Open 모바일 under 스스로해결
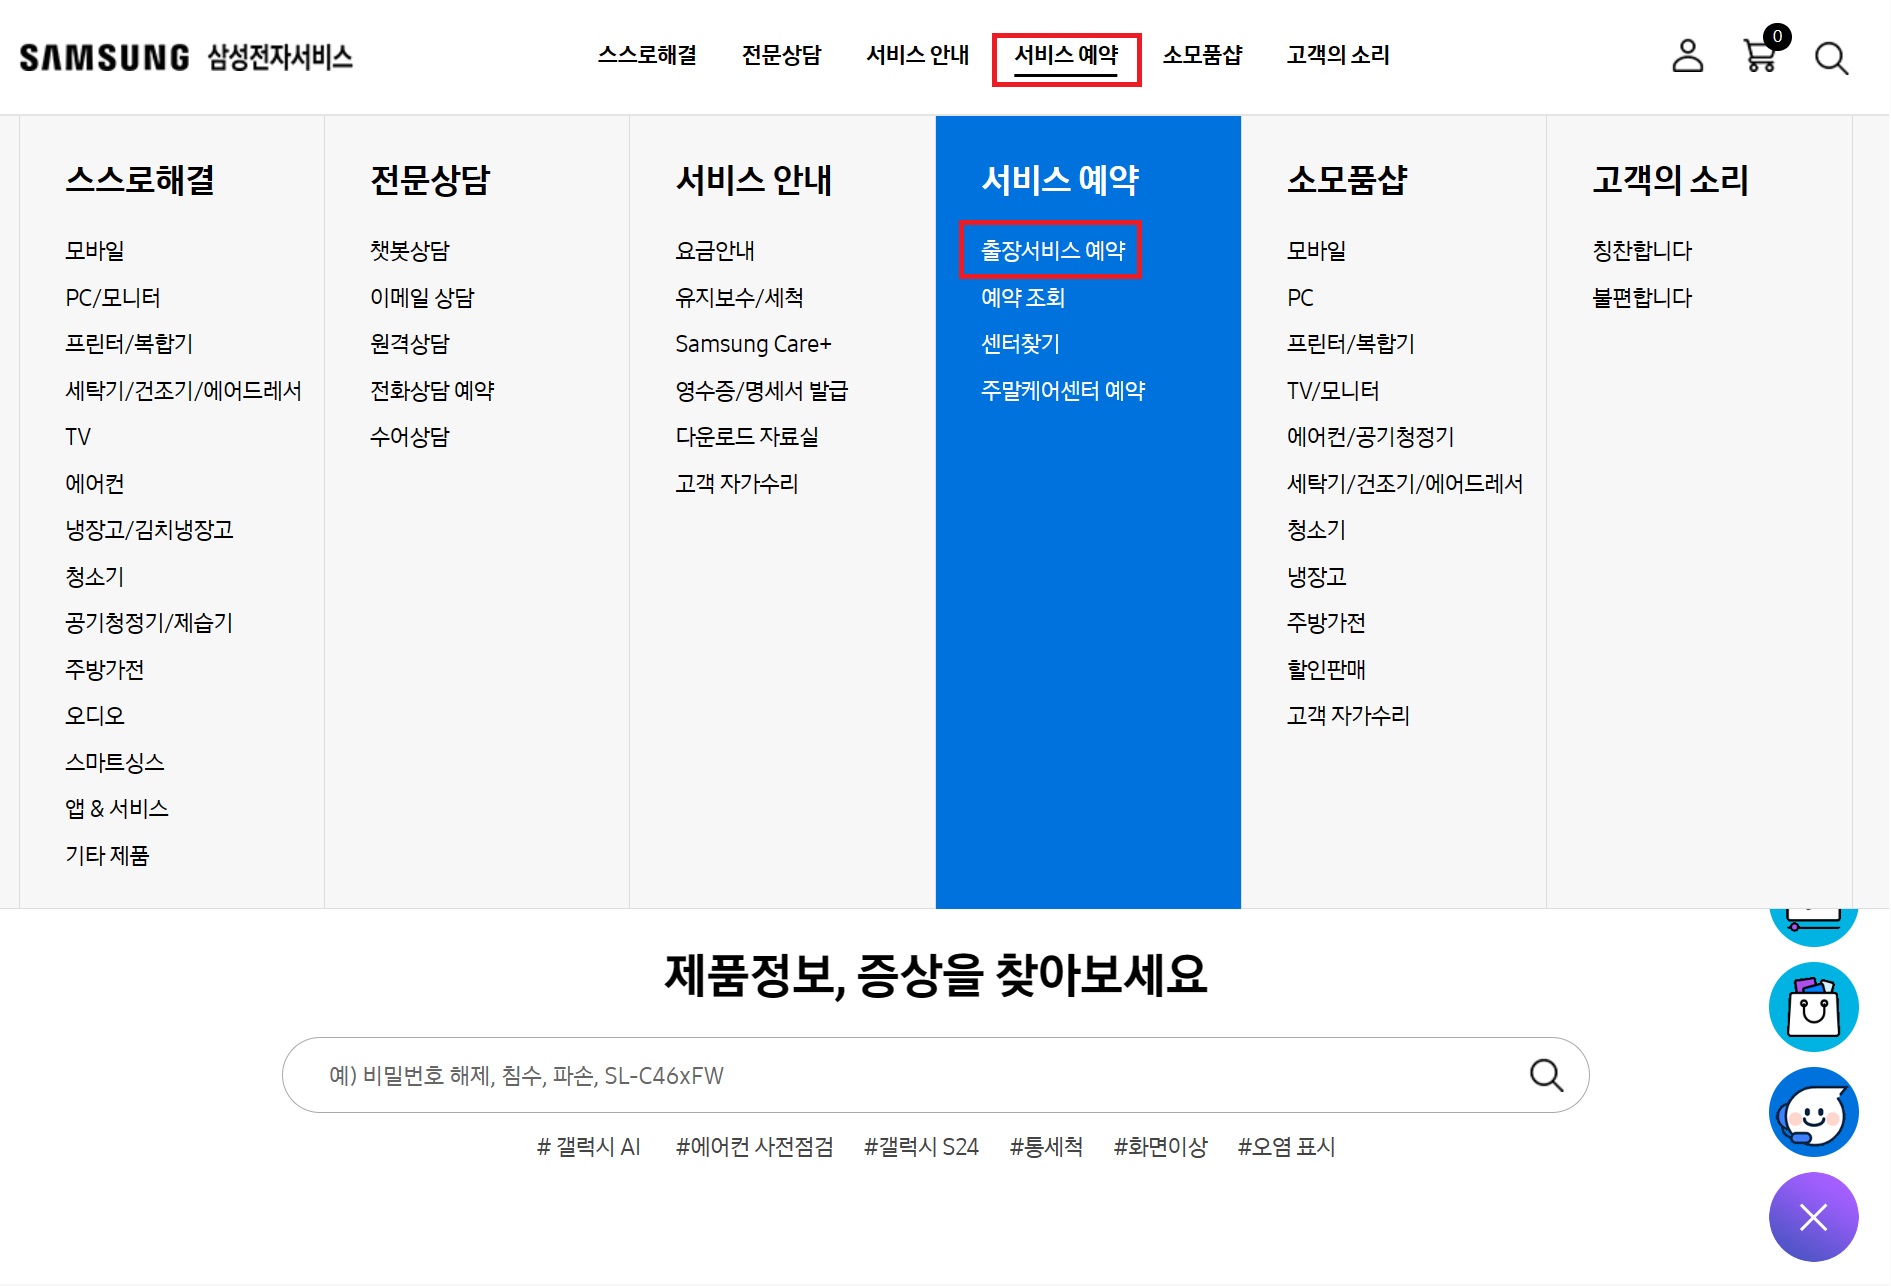 point(95,250)
